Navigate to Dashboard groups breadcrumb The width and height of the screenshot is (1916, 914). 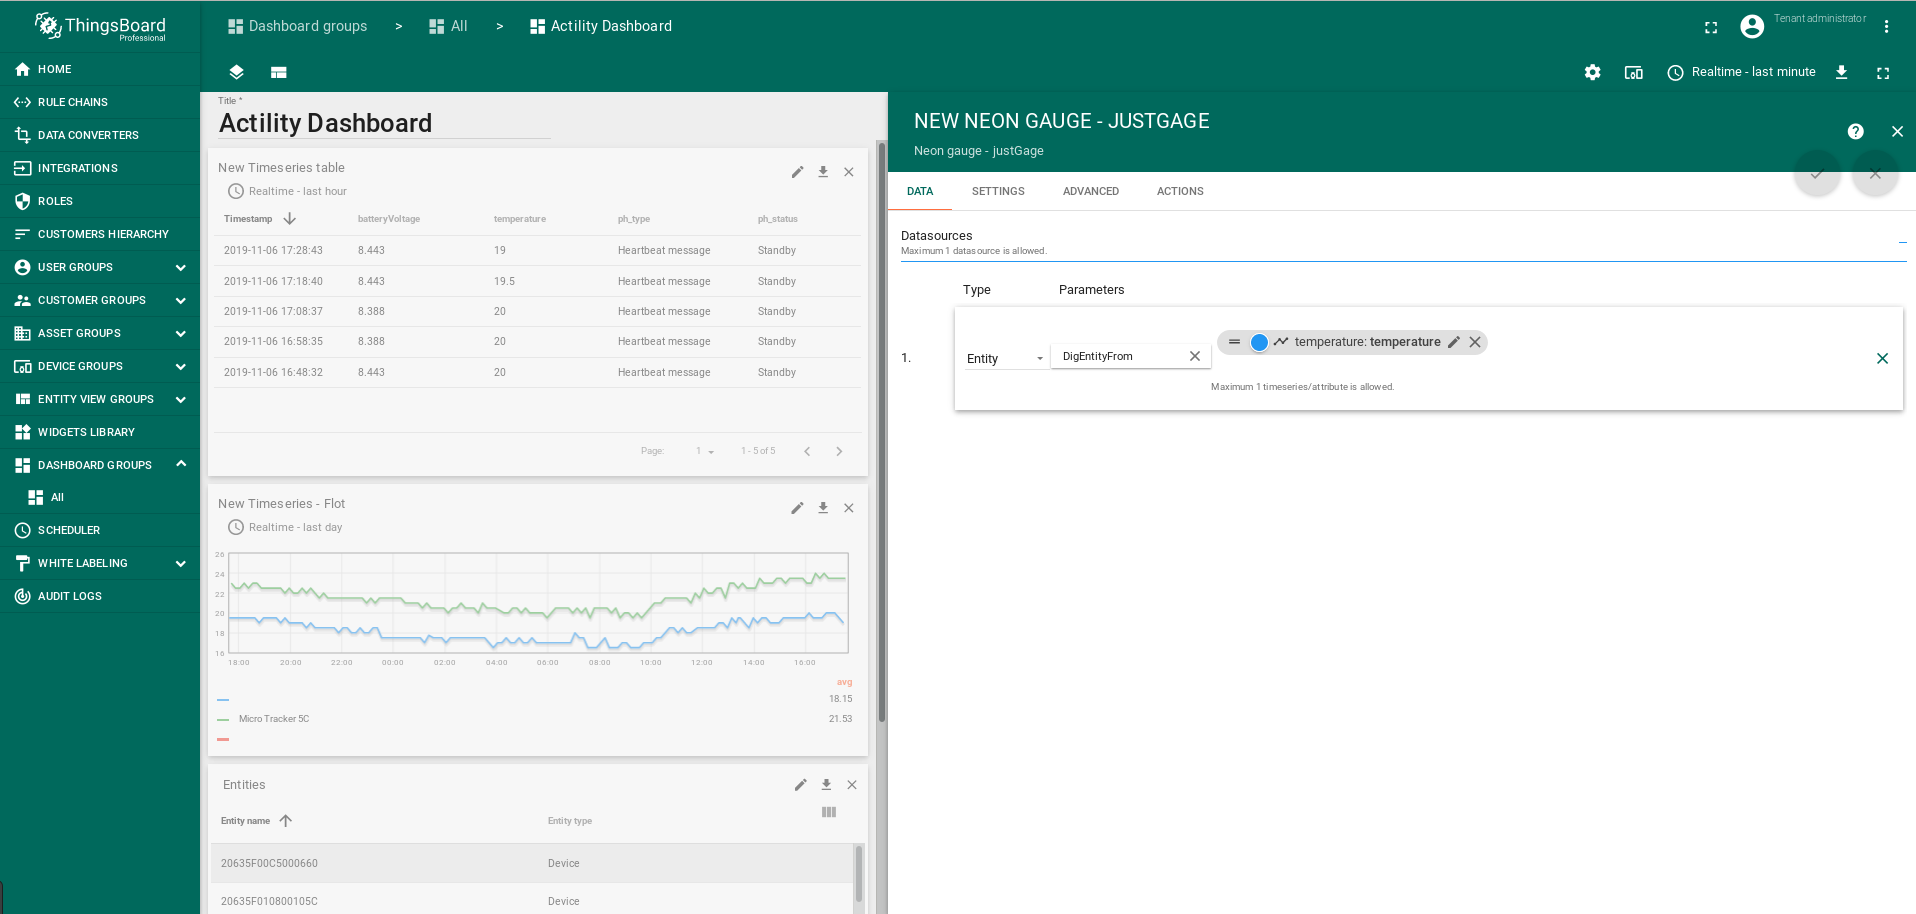point(297,26)
